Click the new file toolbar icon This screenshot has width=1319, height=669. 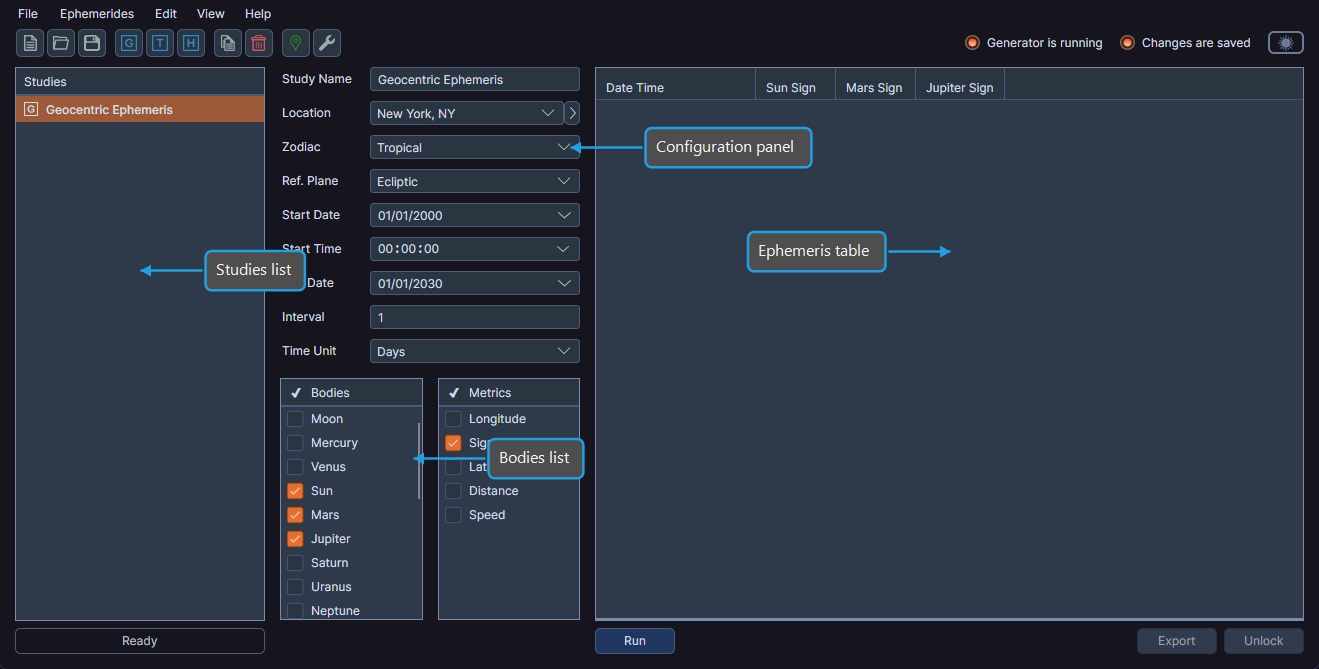30,43
